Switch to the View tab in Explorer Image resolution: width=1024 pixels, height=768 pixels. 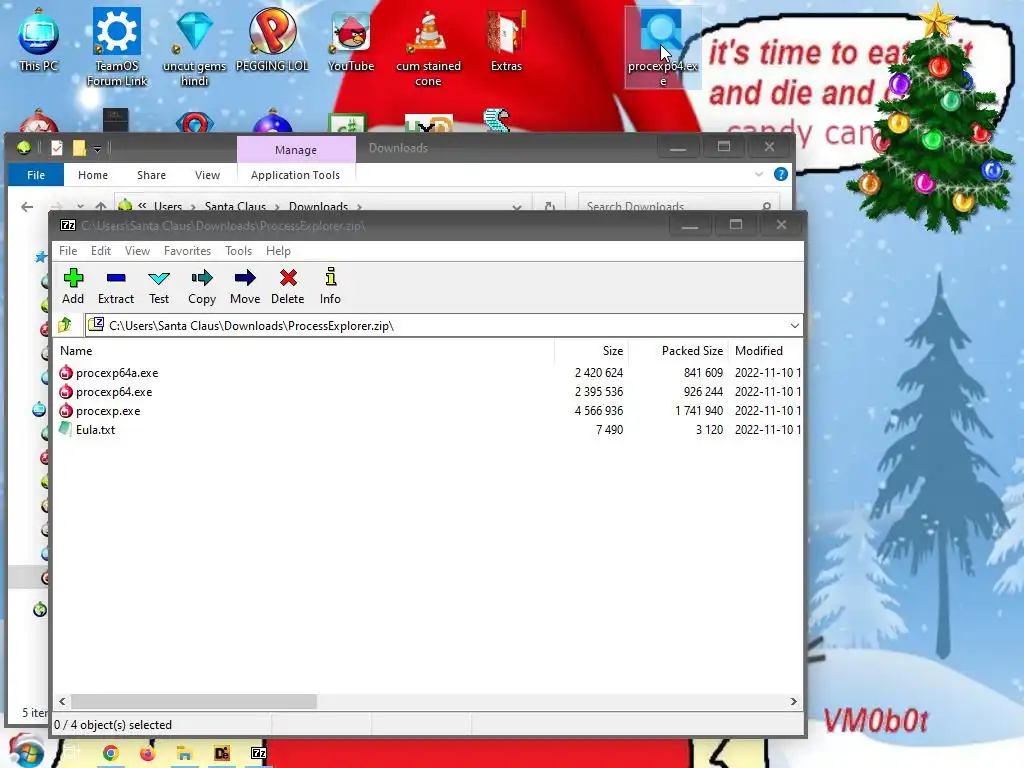tap(207, 175)
